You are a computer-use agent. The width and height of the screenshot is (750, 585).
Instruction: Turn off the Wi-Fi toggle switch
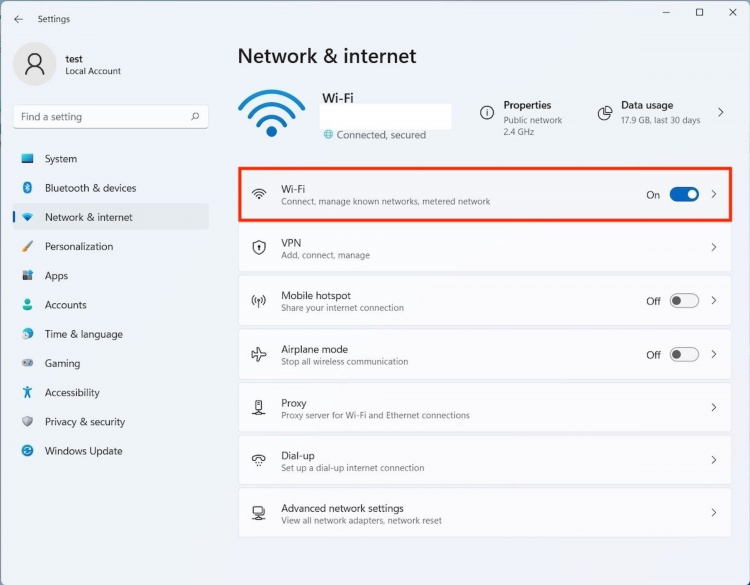[x=684, y=194]
